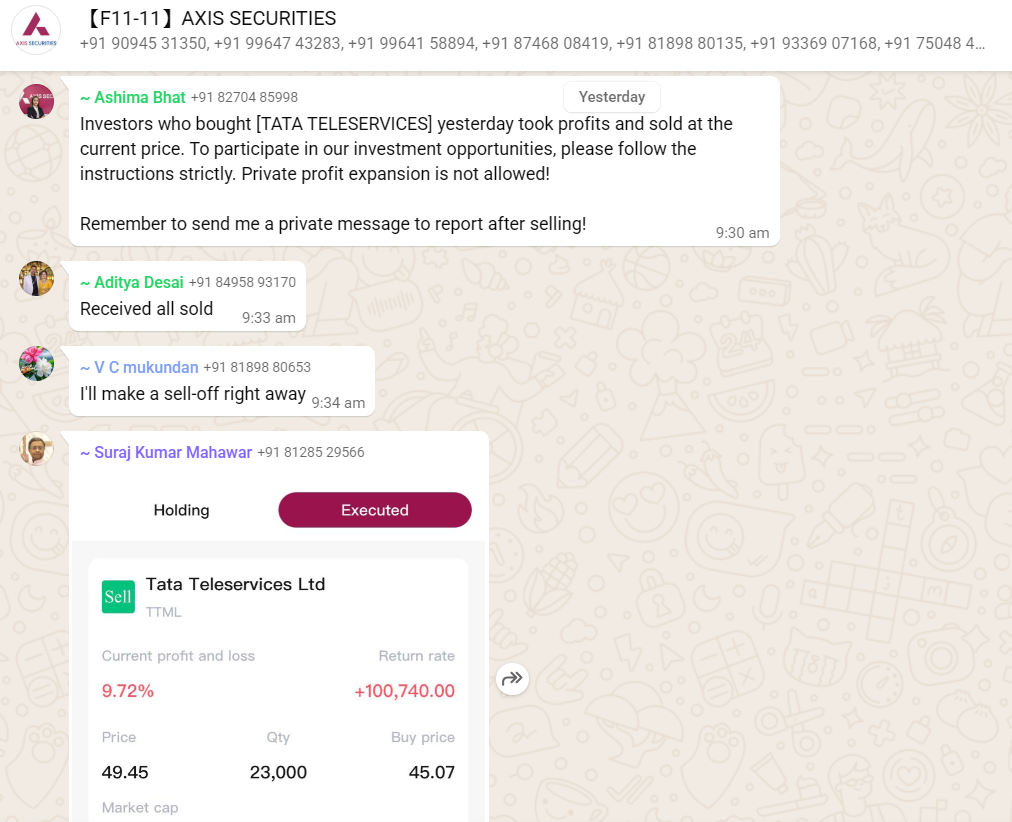Image resolution: width=1012 pixels, height=822 pixels.
Task: Click the "Received all sold" message
Action: 147,309
